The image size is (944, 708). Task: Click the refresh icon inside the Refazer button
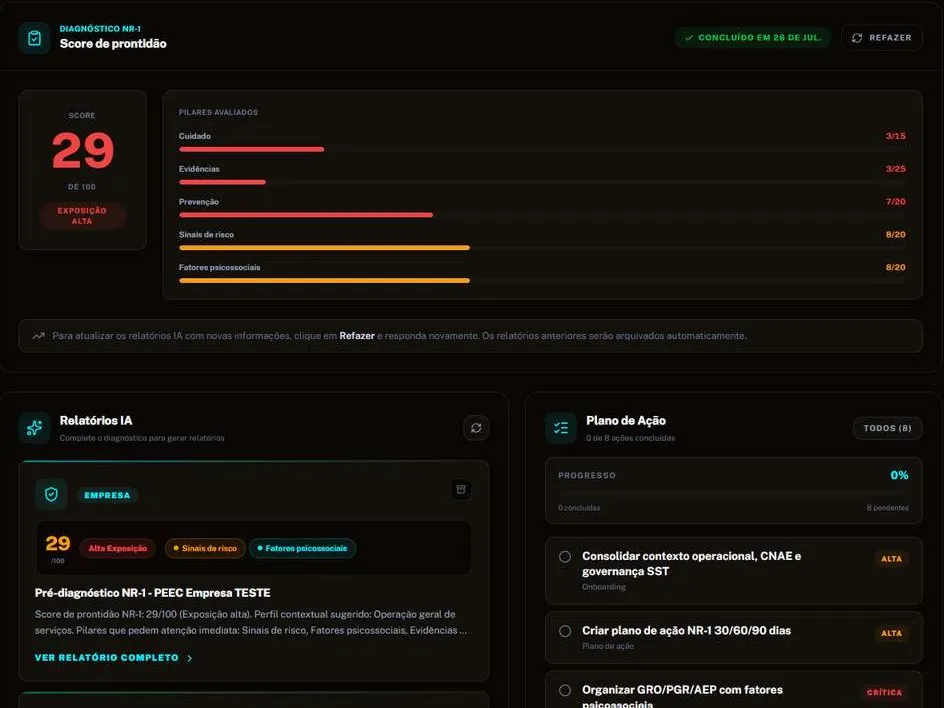pyautogui.click(x=857, y=38)
